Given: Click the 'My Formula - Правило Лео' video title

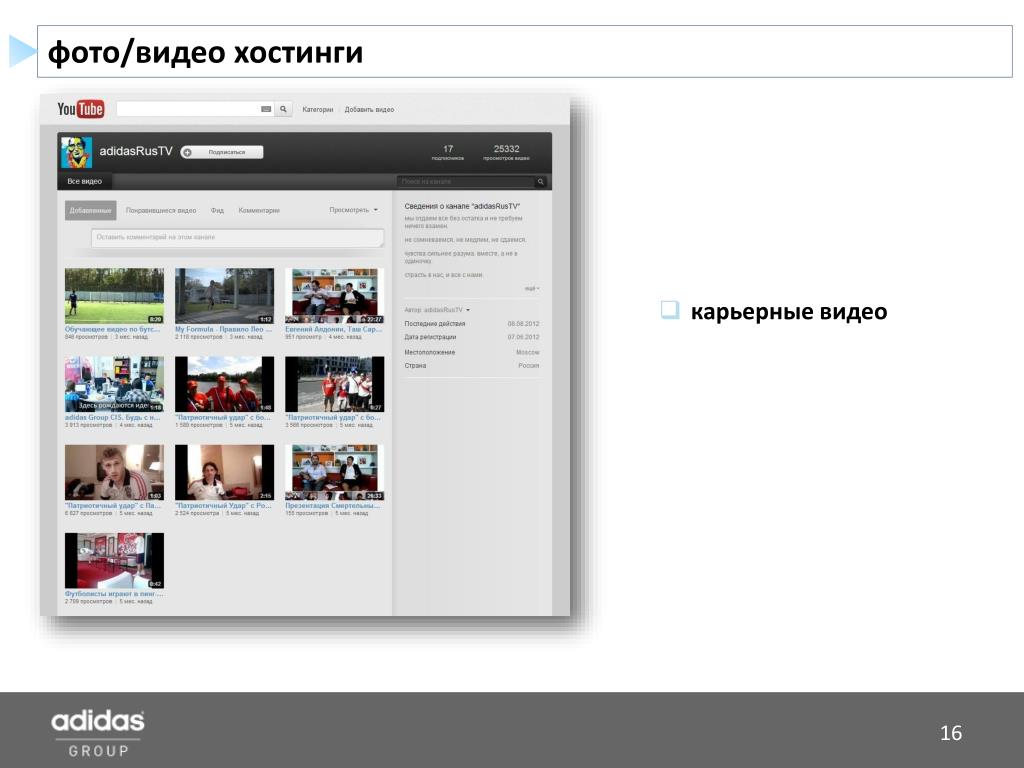Looking at the screenshot, I should pos(223,329).
